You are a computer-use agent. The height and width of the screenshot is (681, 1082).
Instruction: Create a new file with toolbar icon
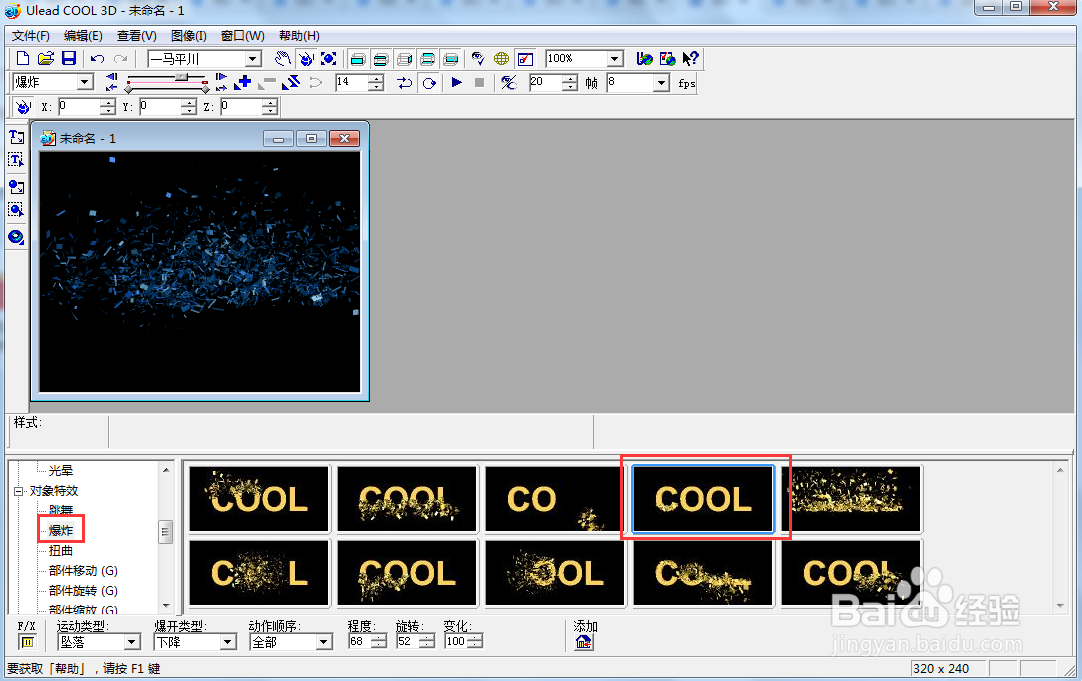23,59
